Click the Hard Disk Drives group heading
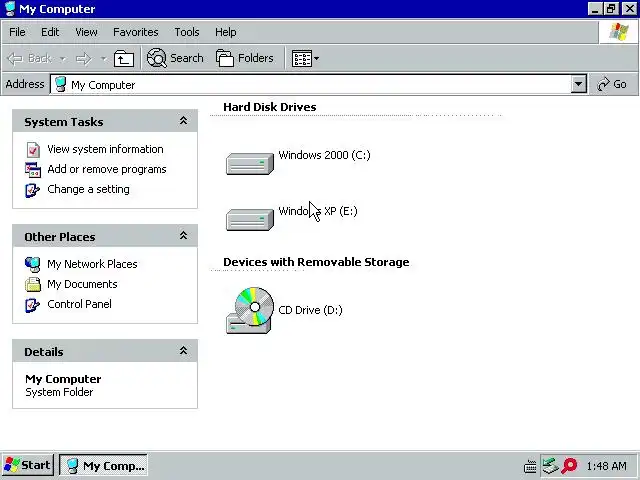640x480 pixels. (x=270, y=107)
